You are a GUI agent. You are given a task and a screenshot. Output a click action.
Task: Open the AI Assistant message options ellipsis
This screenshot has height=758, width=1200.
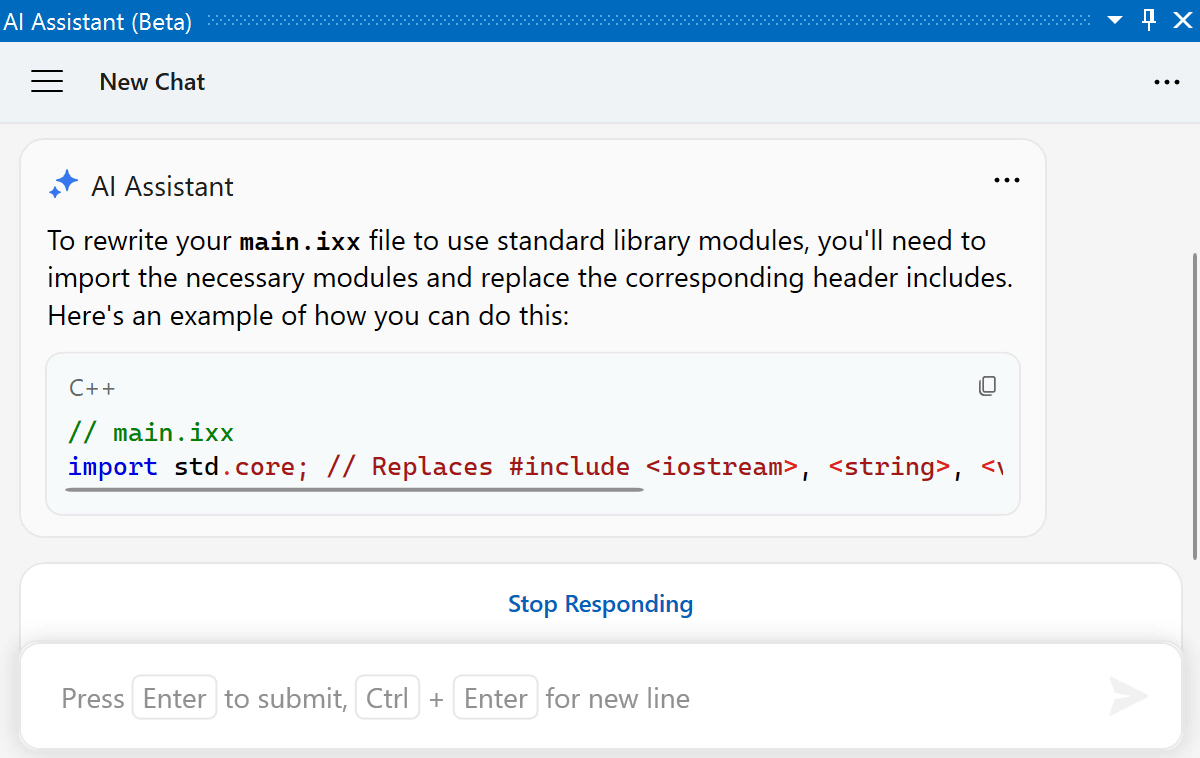[1006, 180]
